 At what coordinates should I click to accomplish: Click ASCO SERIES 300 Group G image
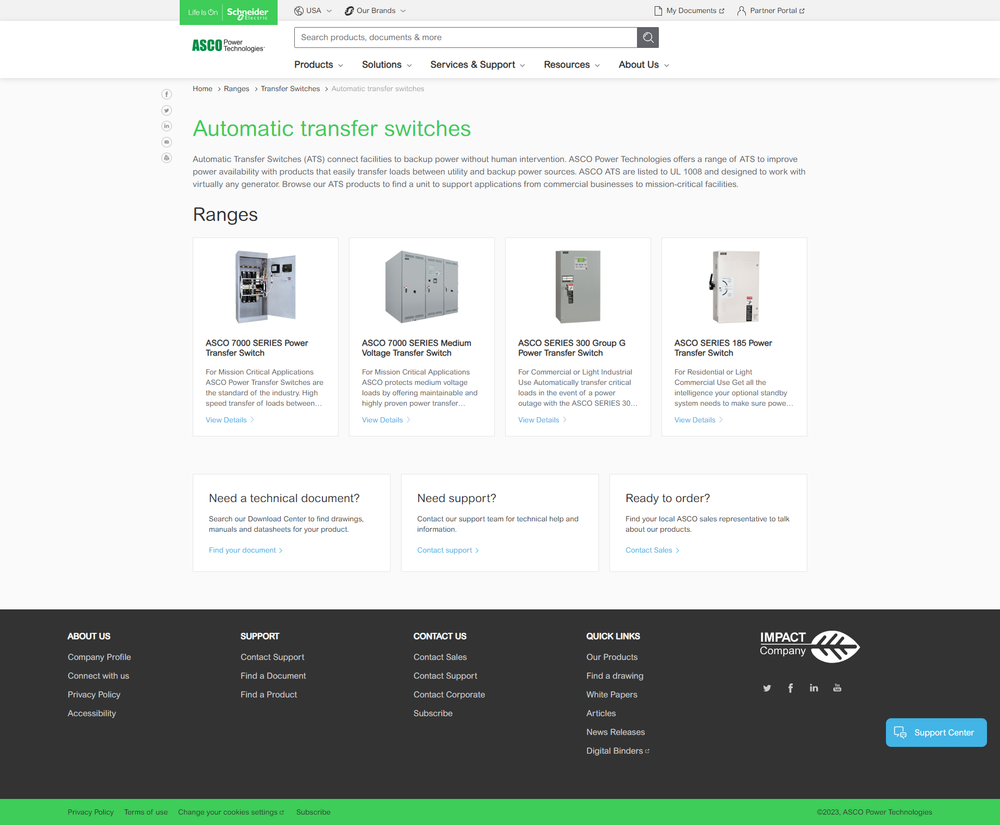pos(578,286)
